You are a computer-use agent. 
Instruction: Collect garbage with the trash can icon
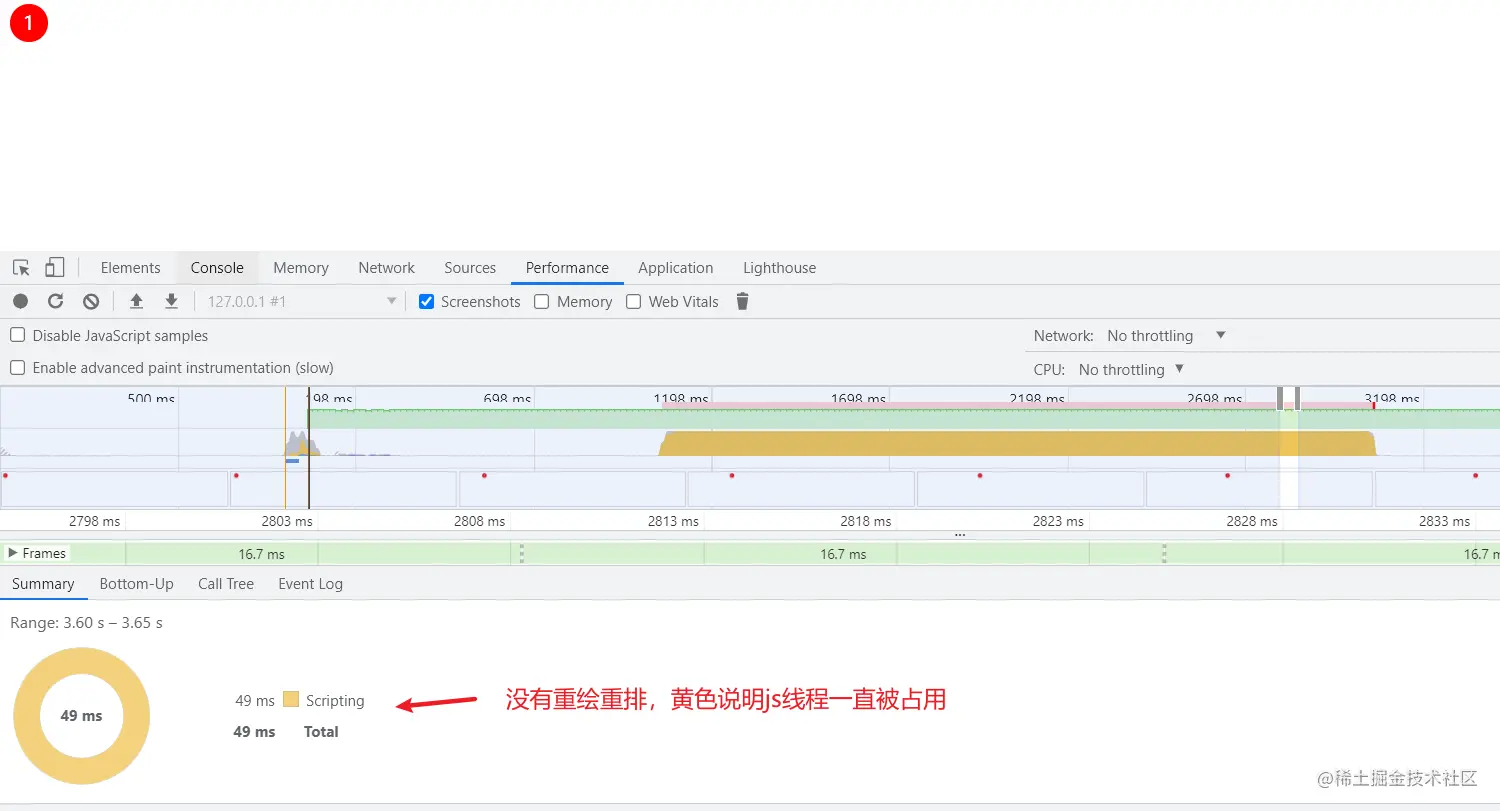click(x=742, y=301)
